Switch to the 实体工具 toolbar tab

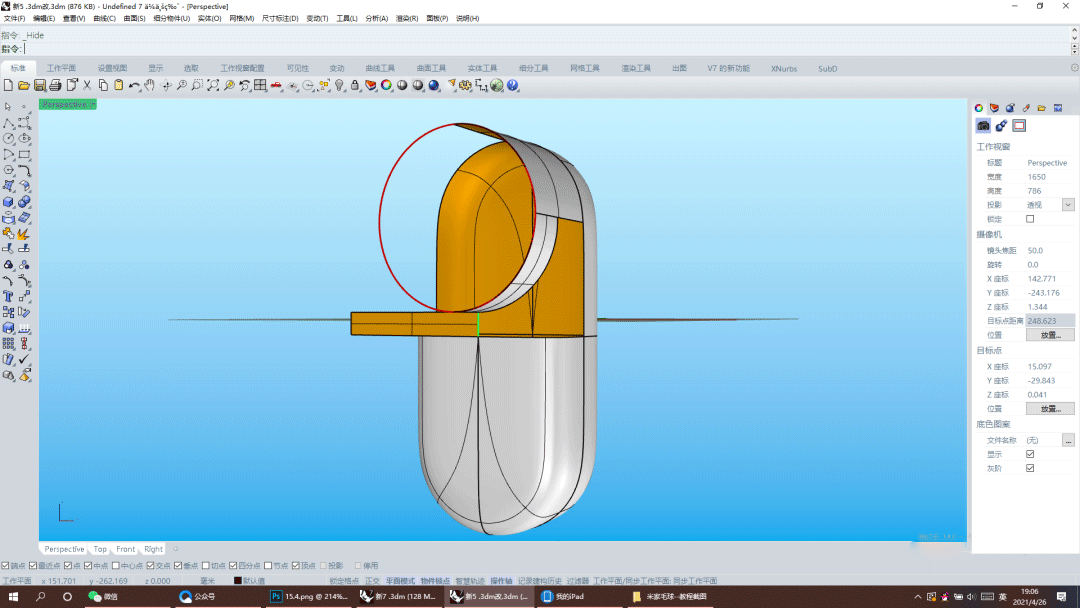tap(482, 68)
